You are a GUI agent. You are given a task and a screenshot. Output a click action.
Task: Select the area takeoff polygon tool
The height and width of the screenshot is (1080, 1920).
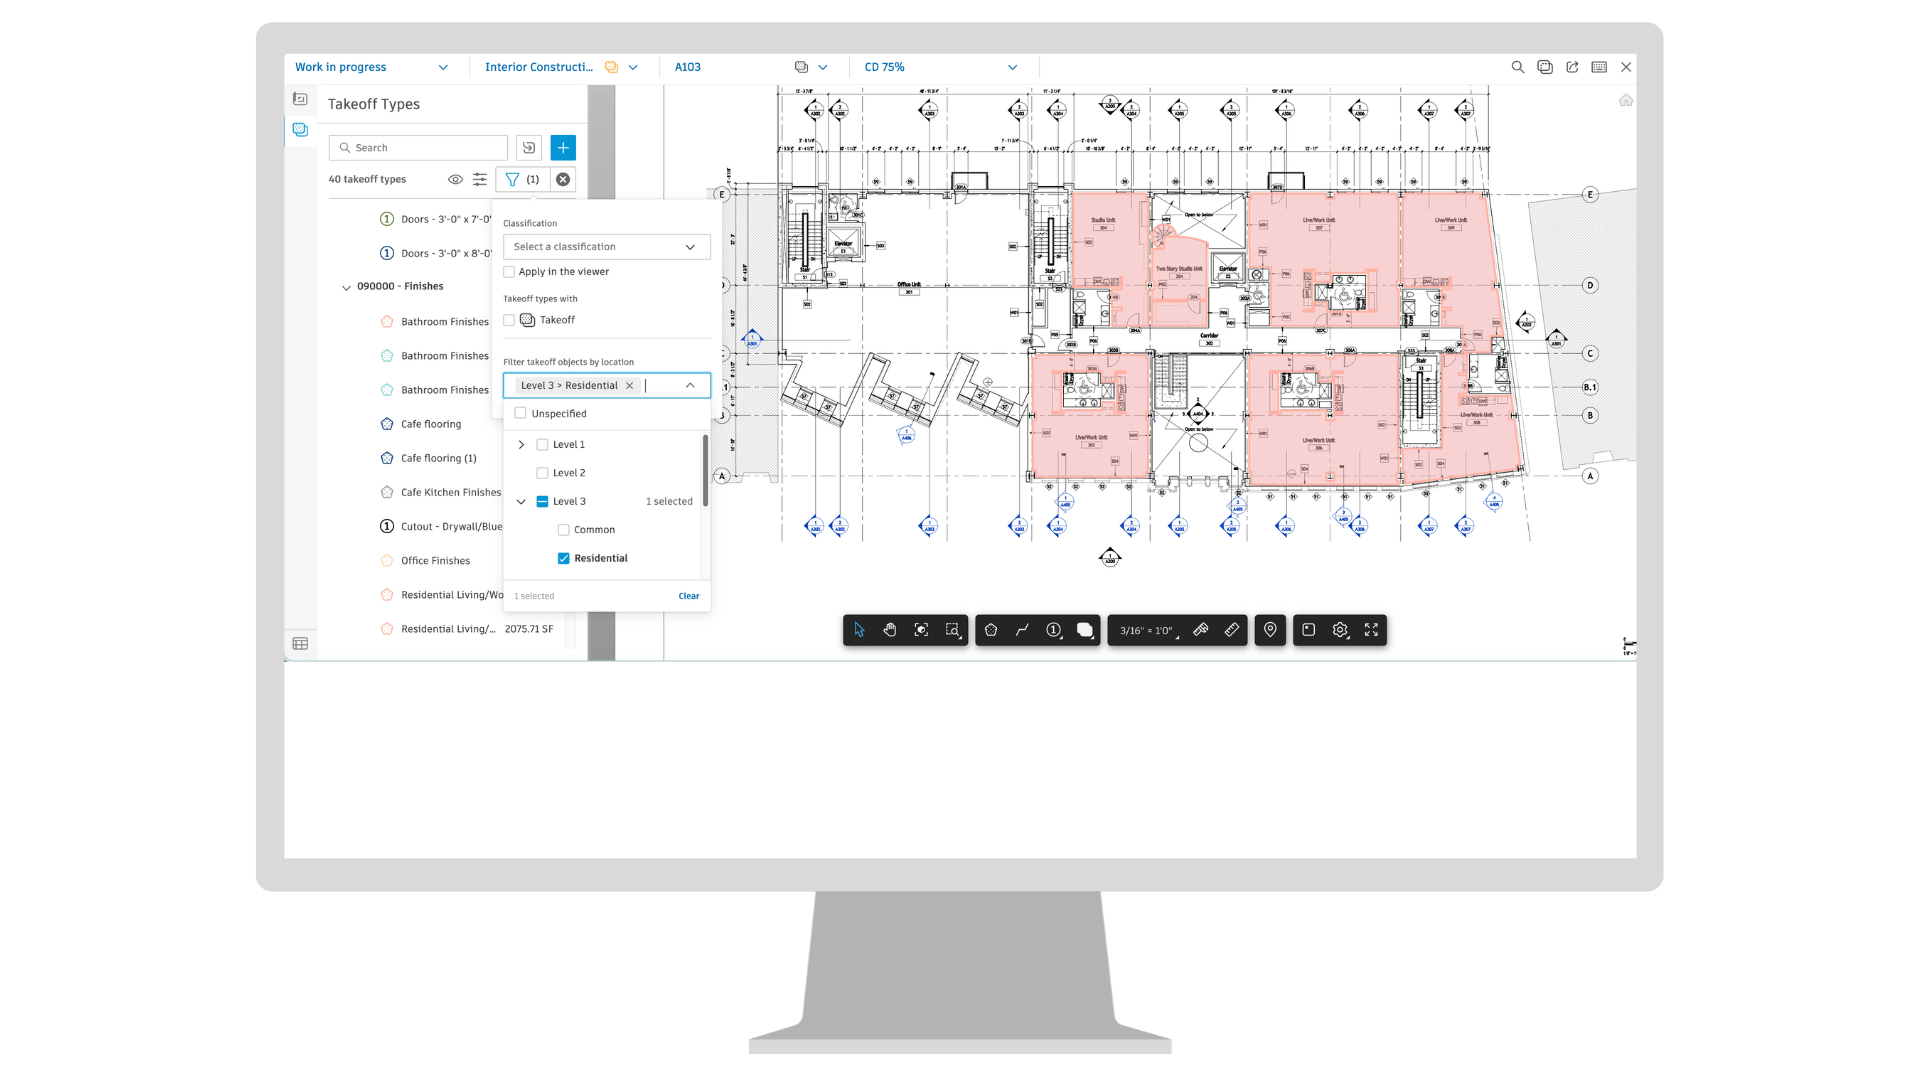pos(991,630)
